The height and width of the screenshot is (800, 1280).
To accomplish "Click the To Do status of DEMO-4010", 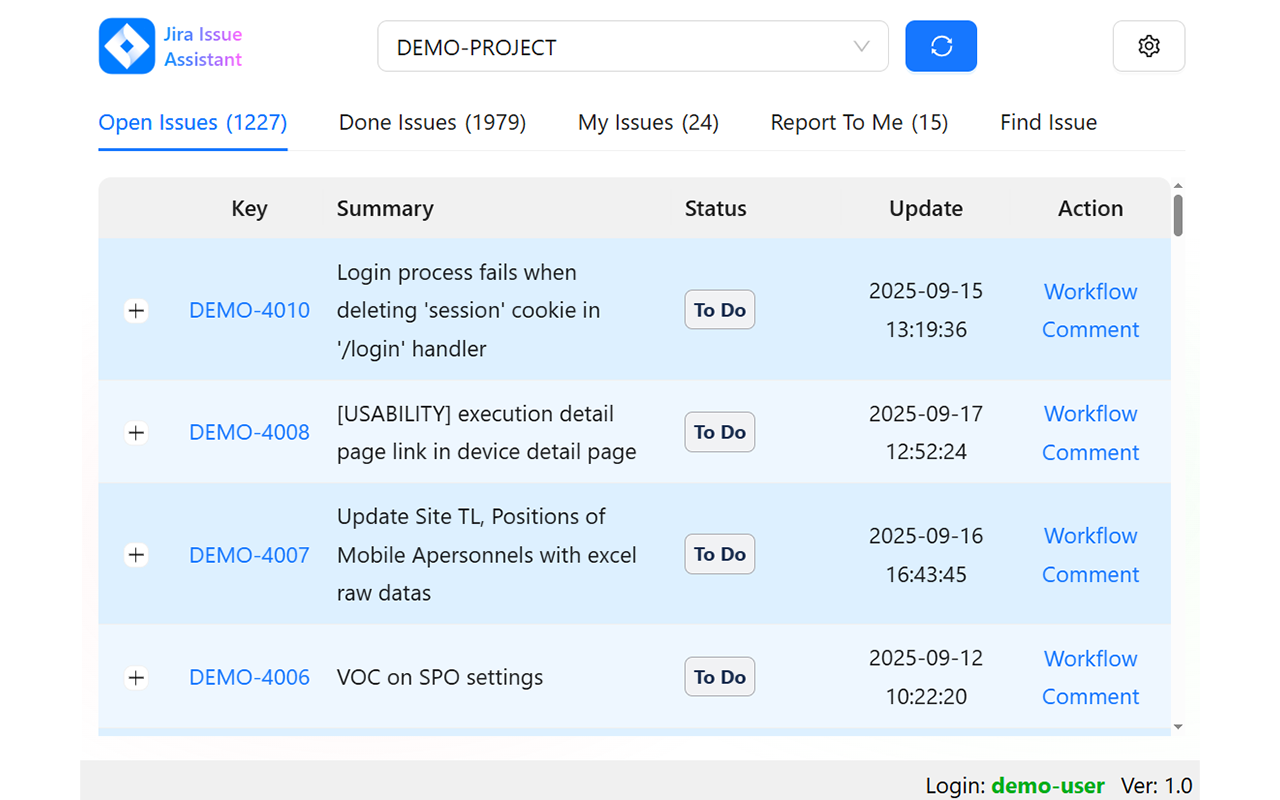I will coord(719,310).
